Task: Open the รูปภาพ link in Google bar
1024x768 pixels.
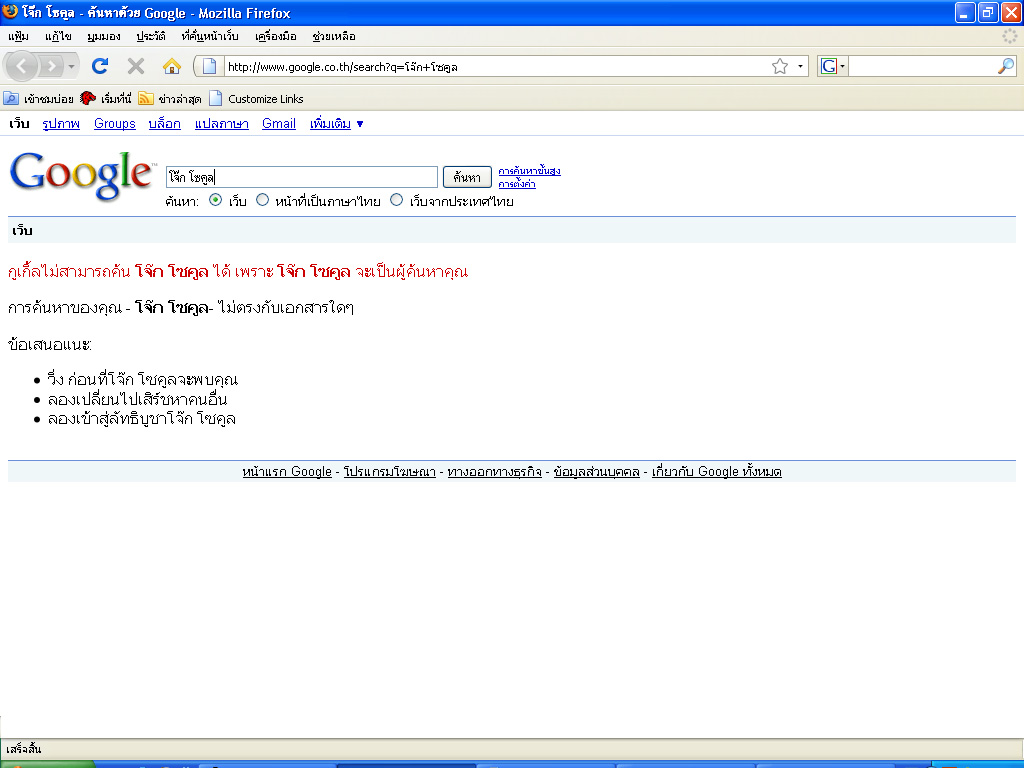Action: click(61, 123)
